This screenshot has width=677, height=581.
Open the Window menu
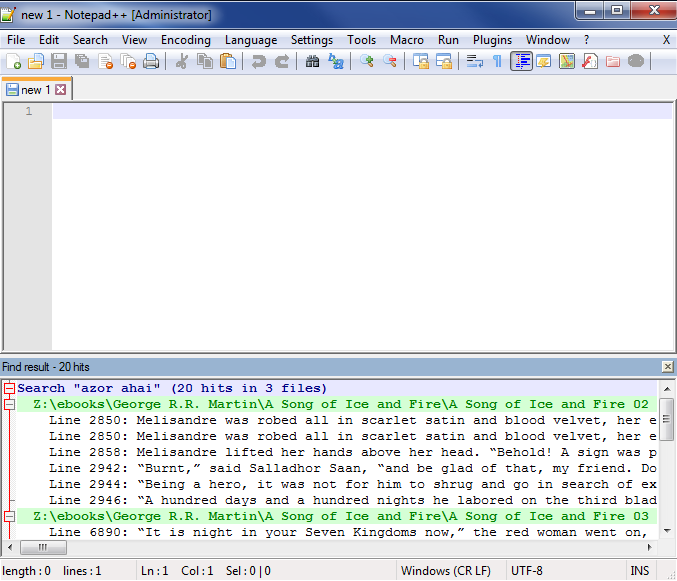[x=548, y=40]
